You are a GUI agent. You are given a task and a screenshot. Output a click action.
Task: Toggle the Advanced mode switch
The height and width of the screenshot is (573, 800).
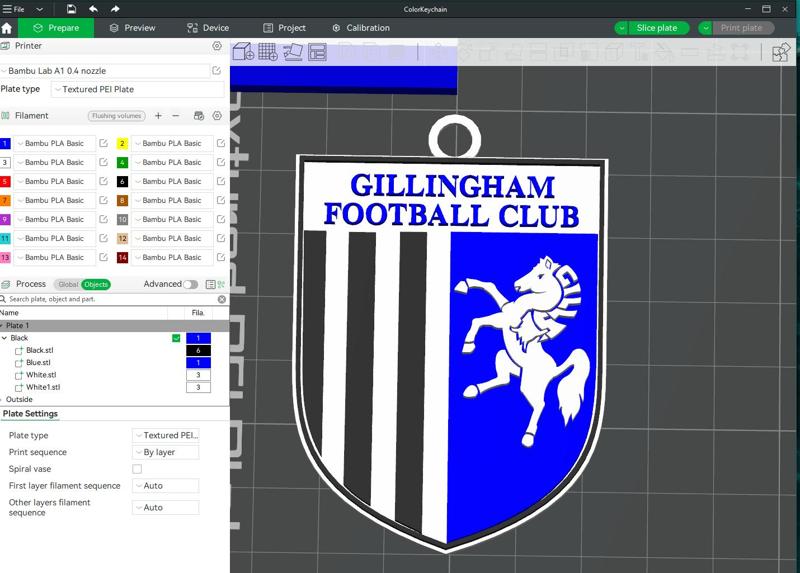tap(191, 284)
